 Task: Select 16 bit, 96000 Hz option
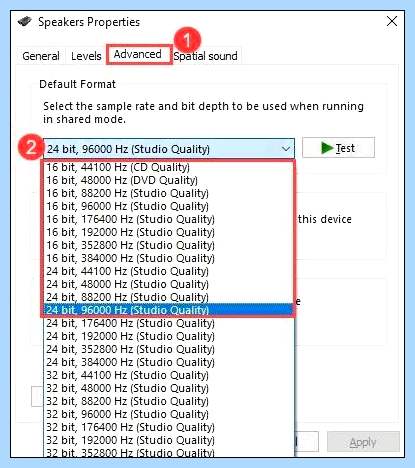(x=169, y=206)
